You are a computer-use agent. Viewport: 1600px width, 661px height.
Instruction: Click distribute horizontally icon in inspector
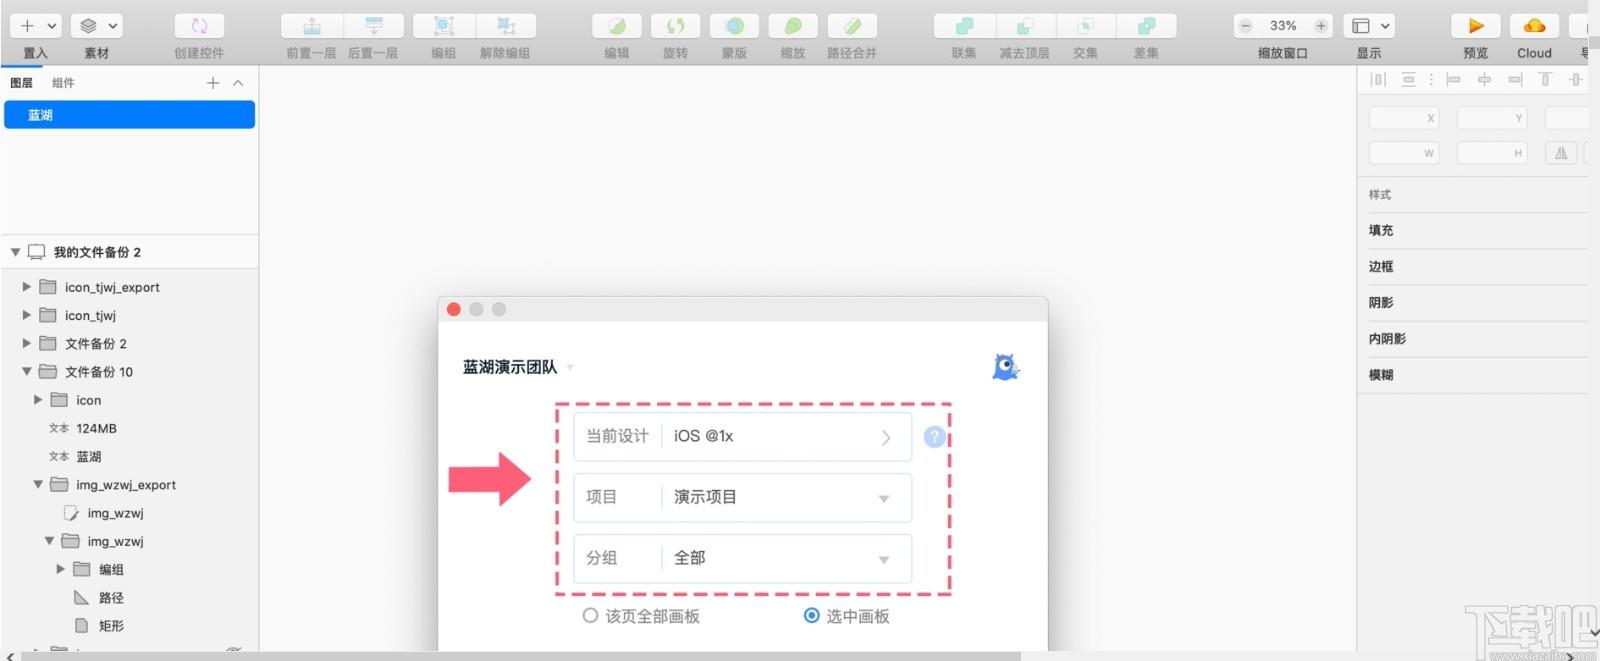click(1378, 79)
